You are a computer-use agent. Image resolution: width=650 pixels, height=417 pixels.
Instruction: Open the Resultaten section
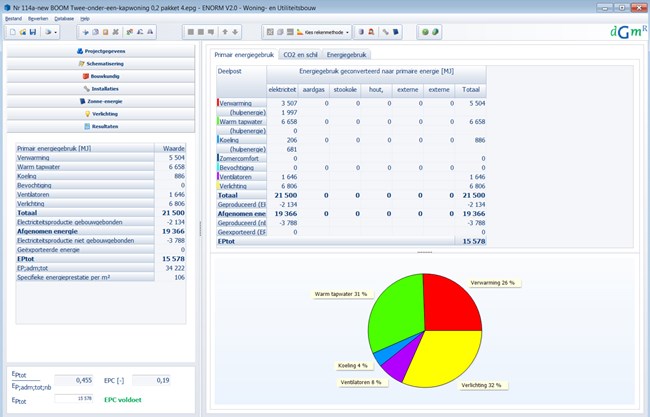[101, 126]
